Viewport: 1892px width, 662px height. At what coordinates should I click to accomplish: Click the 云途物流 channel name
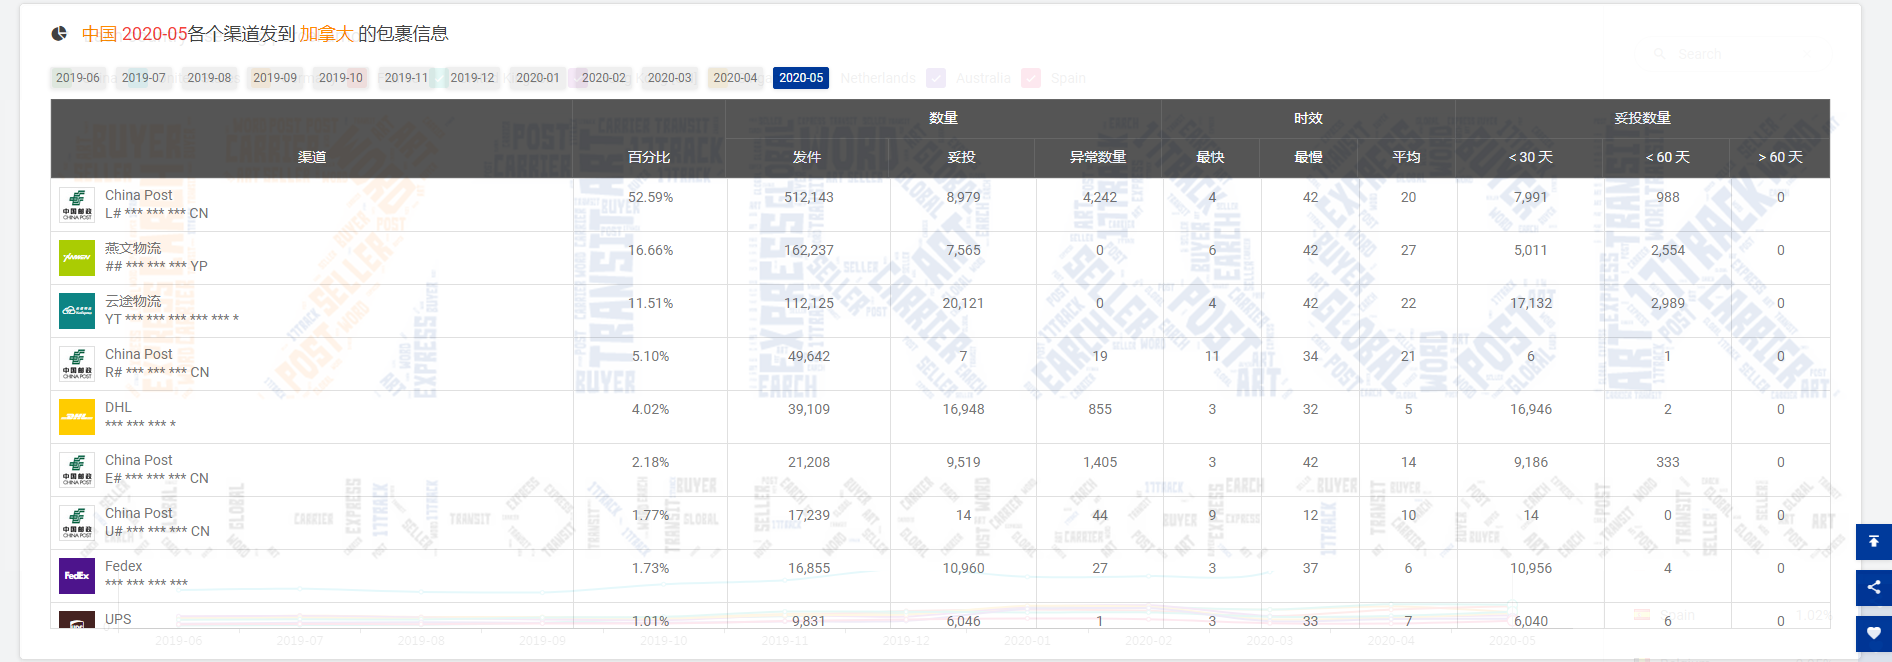[133, 301]
